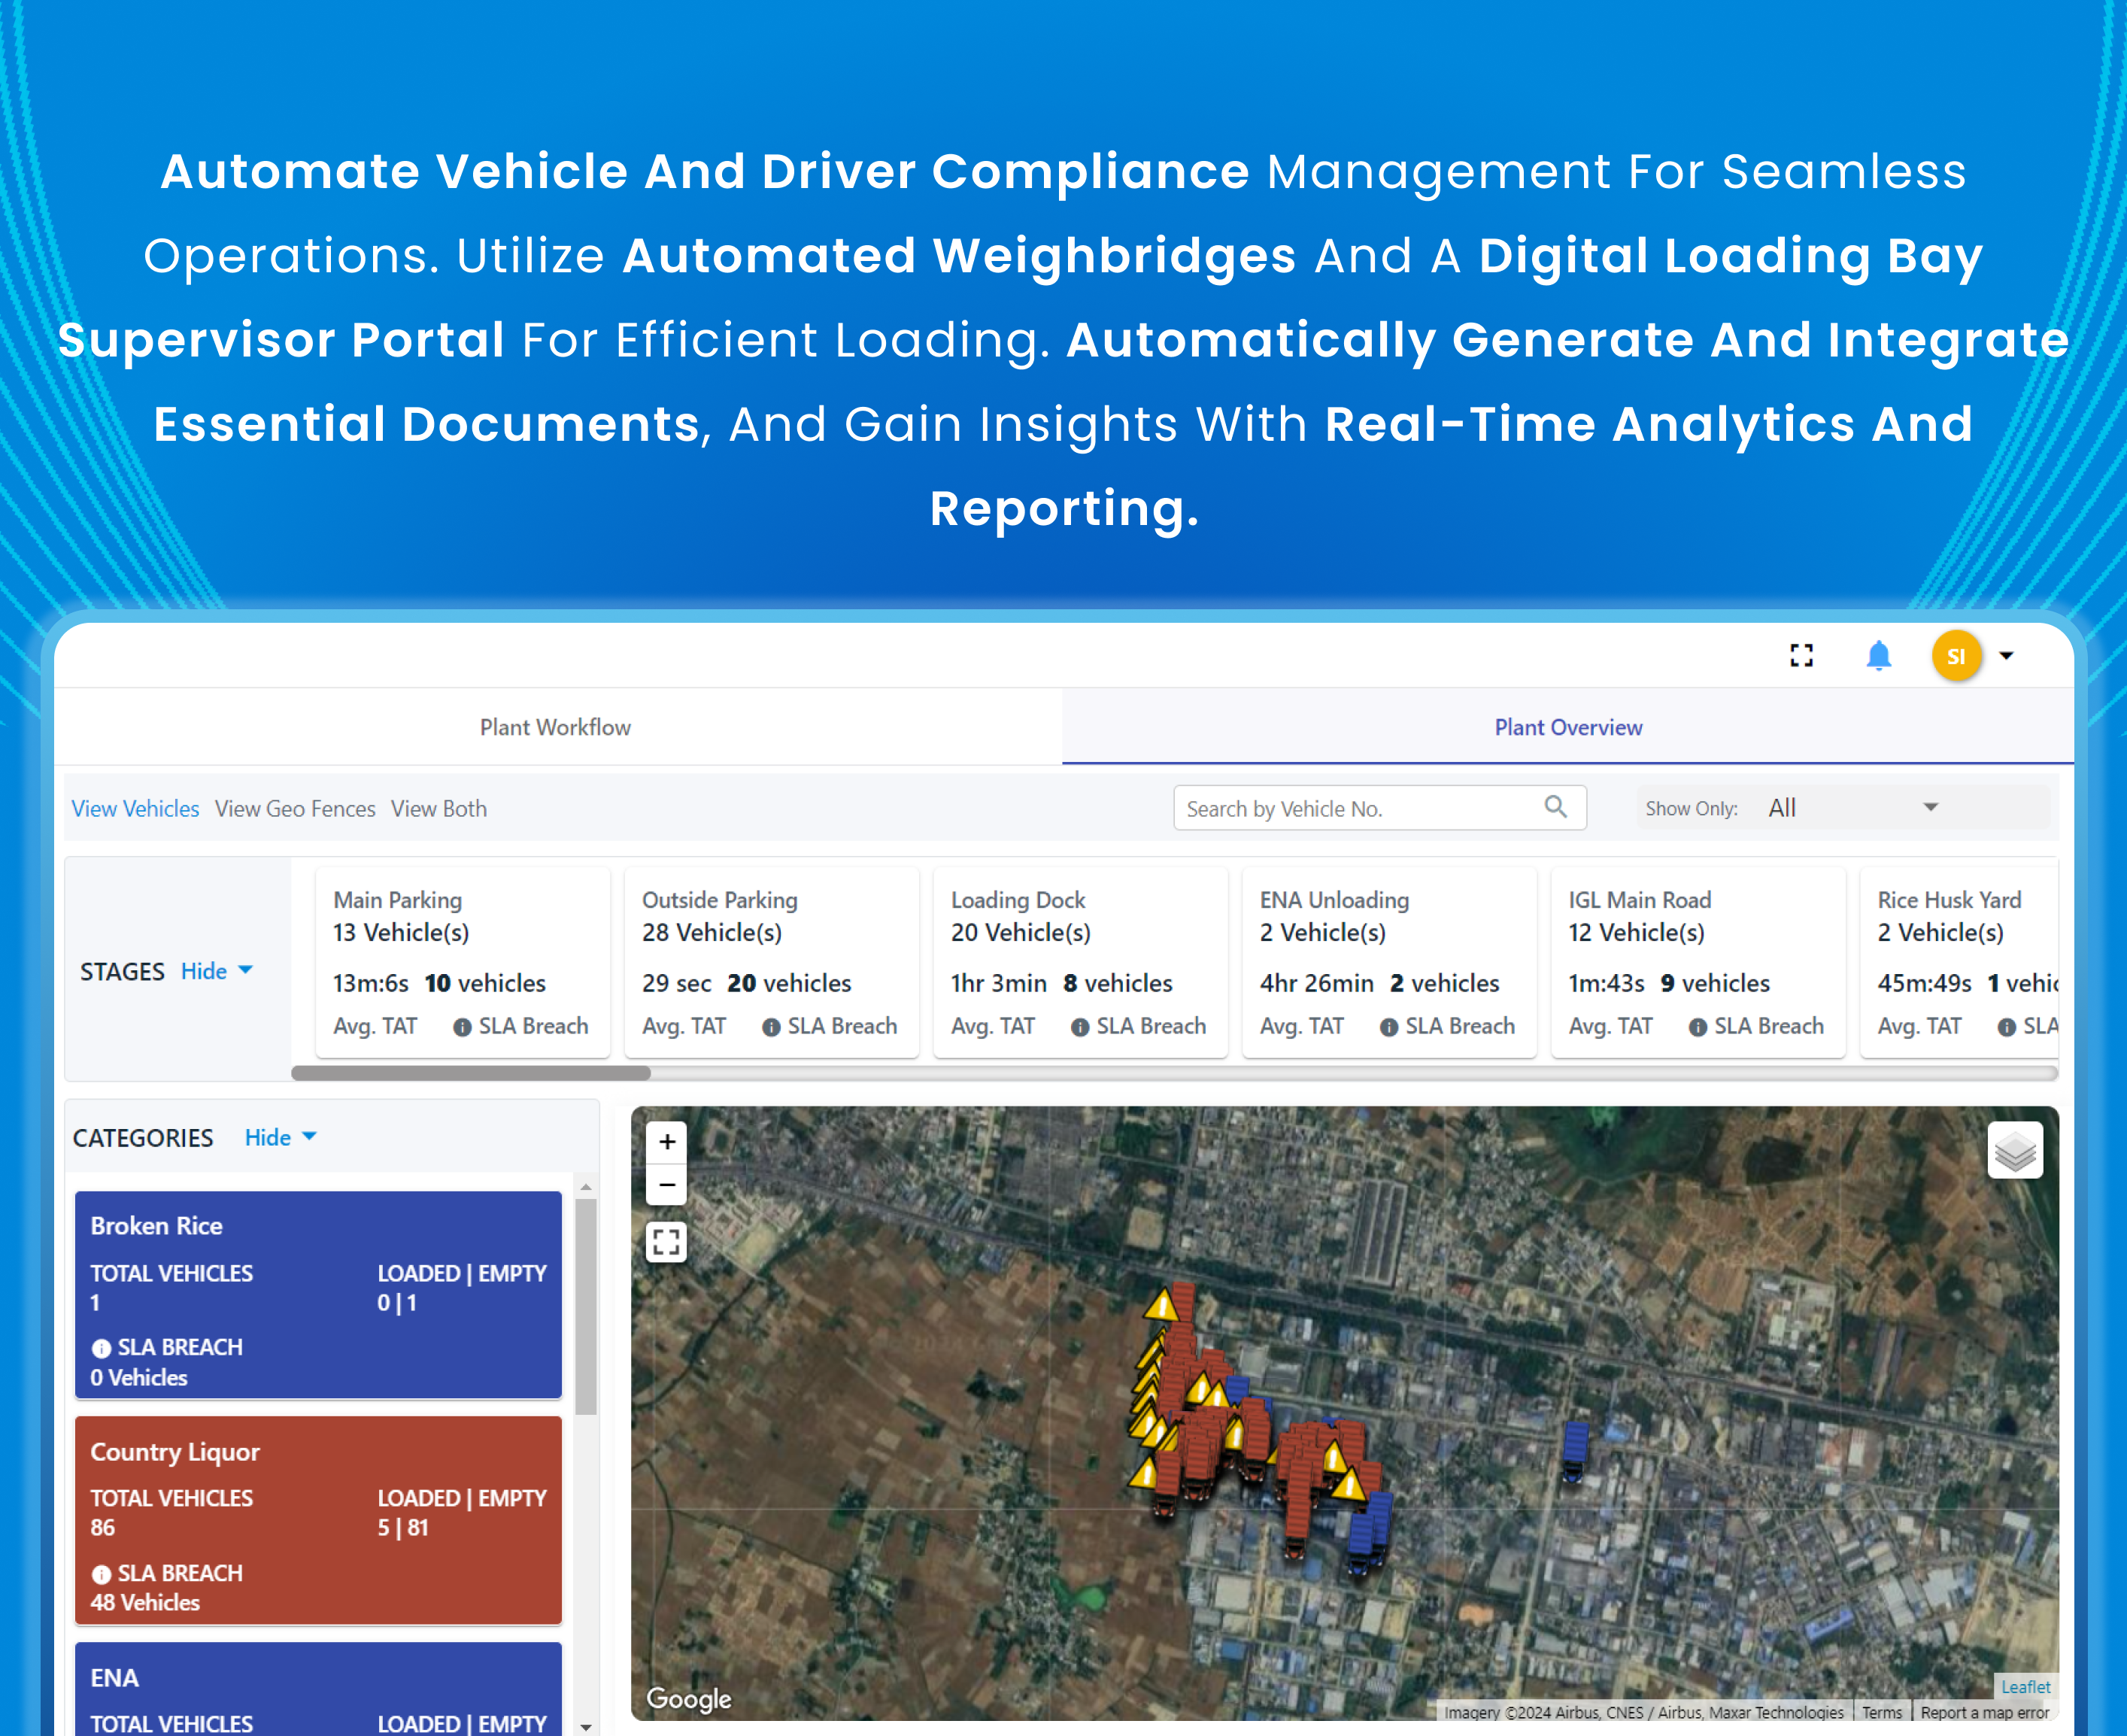
Task: Click Main Parking SLA Breach info icon
Action: pos(462,1027)
